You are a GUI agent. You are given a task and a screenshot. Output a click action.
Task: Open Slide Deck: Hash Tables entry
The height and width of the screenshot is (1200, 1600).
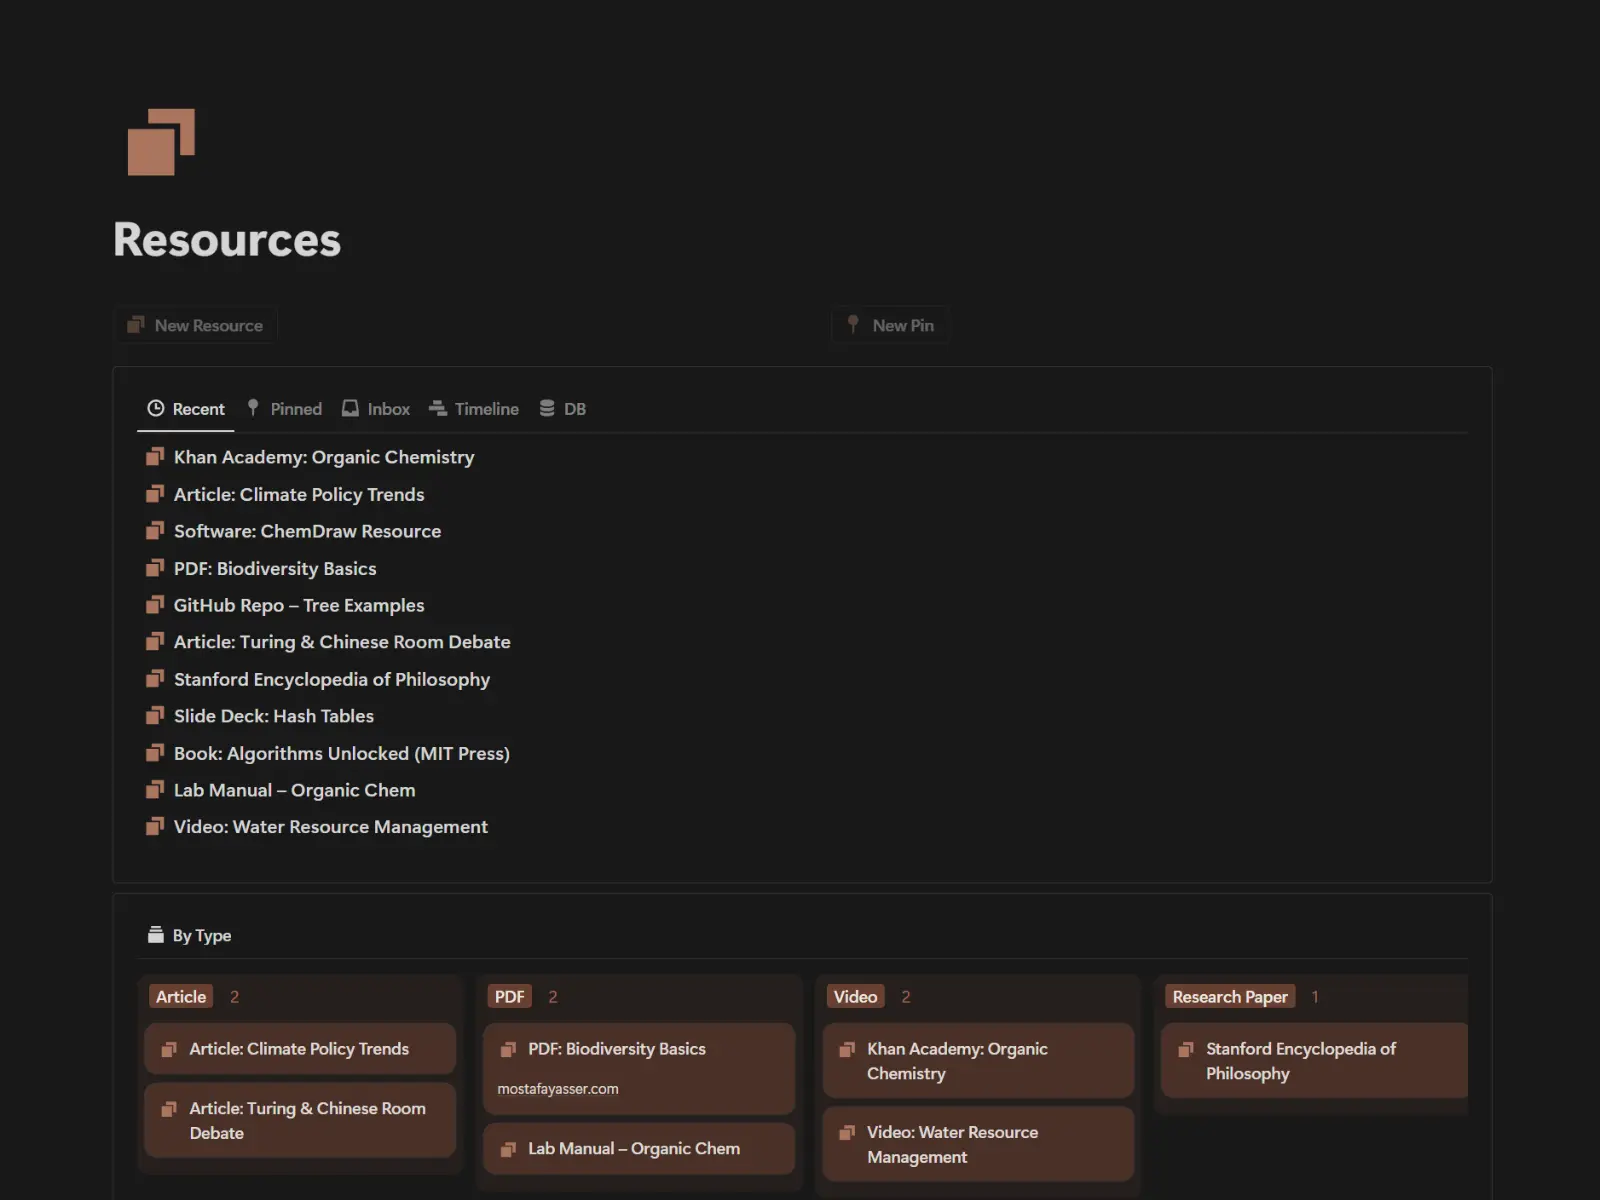273,716
